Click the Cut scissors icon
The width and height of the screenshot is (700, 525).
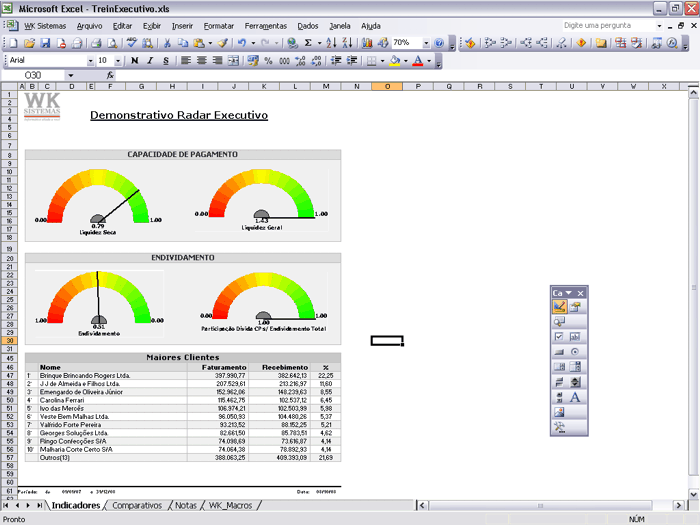point(167,43)
